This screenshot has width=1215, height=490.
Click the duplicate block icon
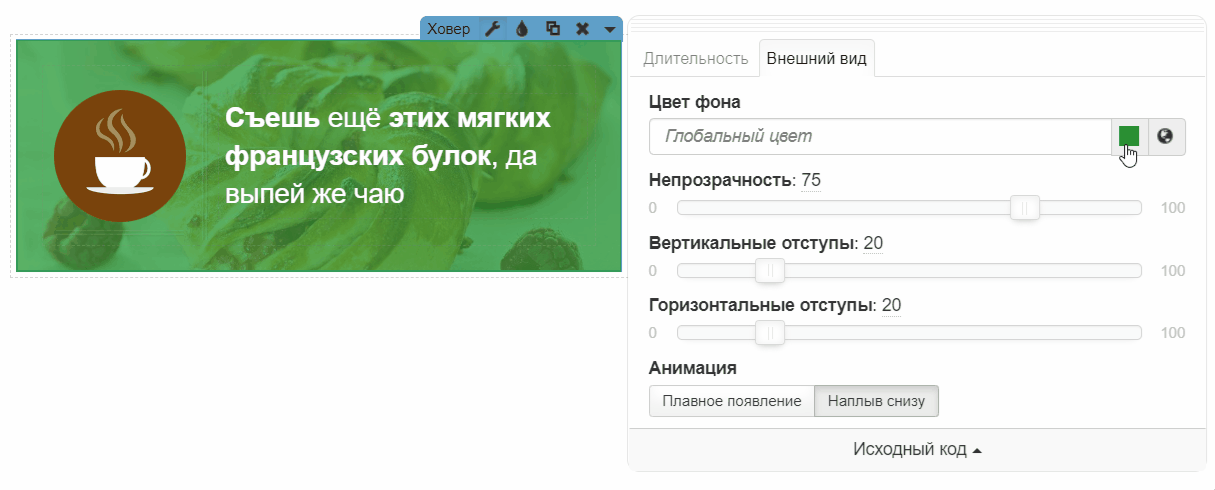click(552, 29)
